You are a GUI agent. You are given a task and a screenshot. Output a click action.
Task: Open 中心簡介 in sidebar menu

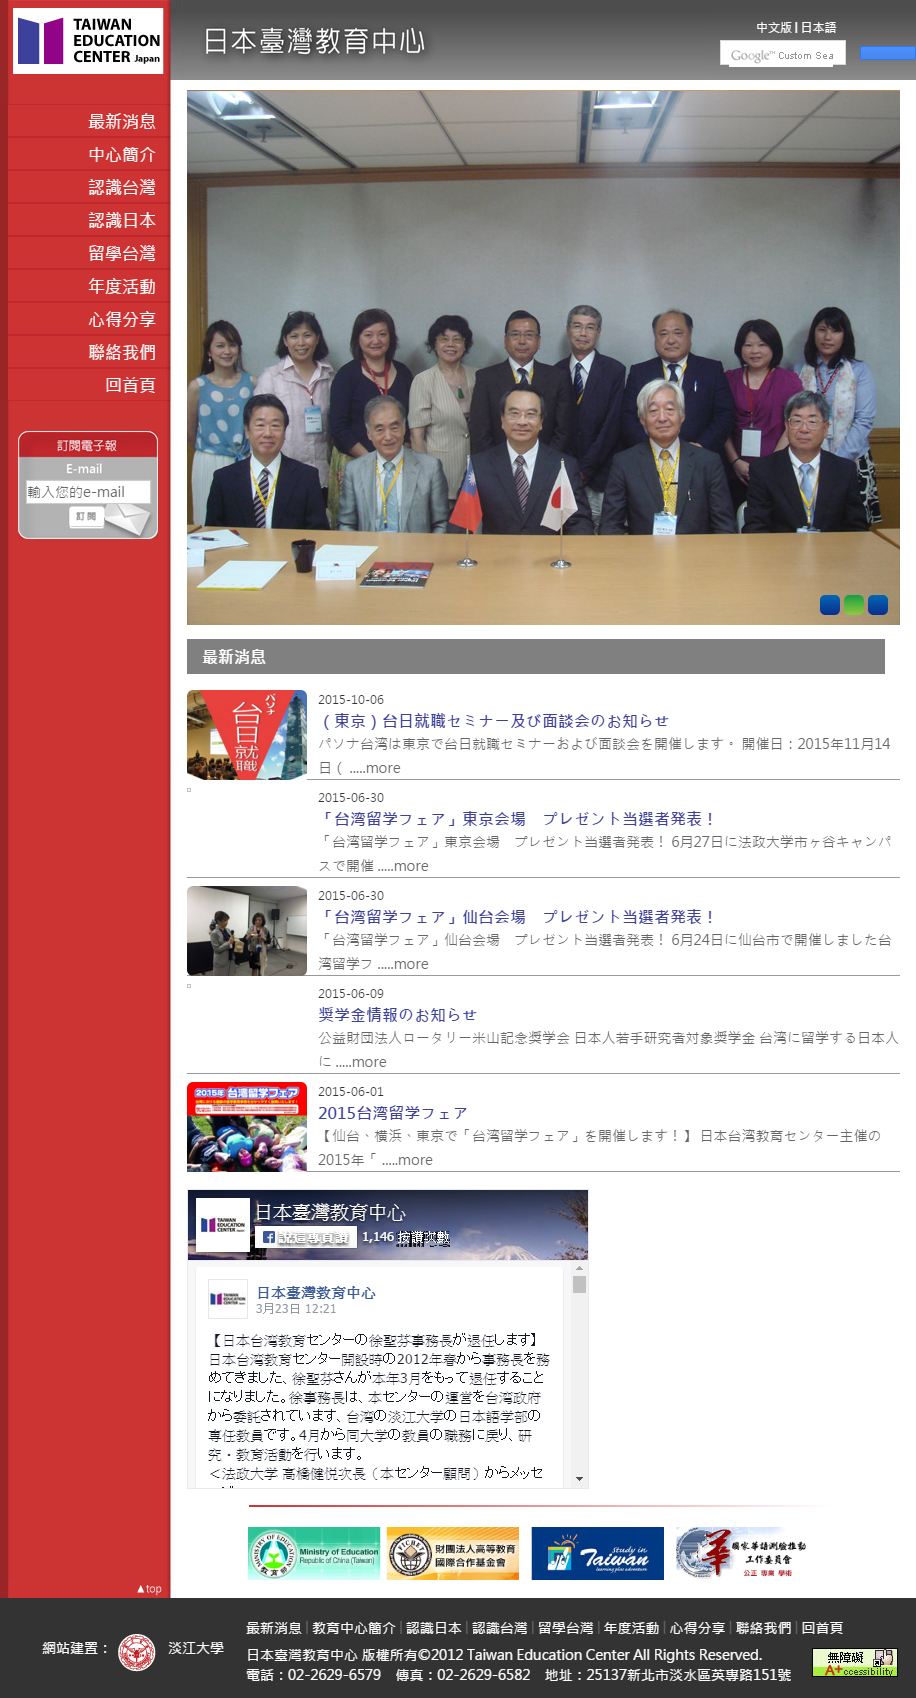pos(121,154)
